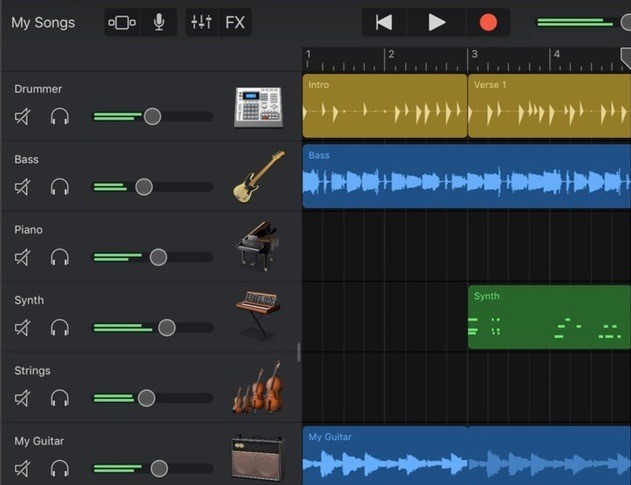This screenshot has width=631, height=485.
Task: Open the microphone input button
Action: coord(158,22)
